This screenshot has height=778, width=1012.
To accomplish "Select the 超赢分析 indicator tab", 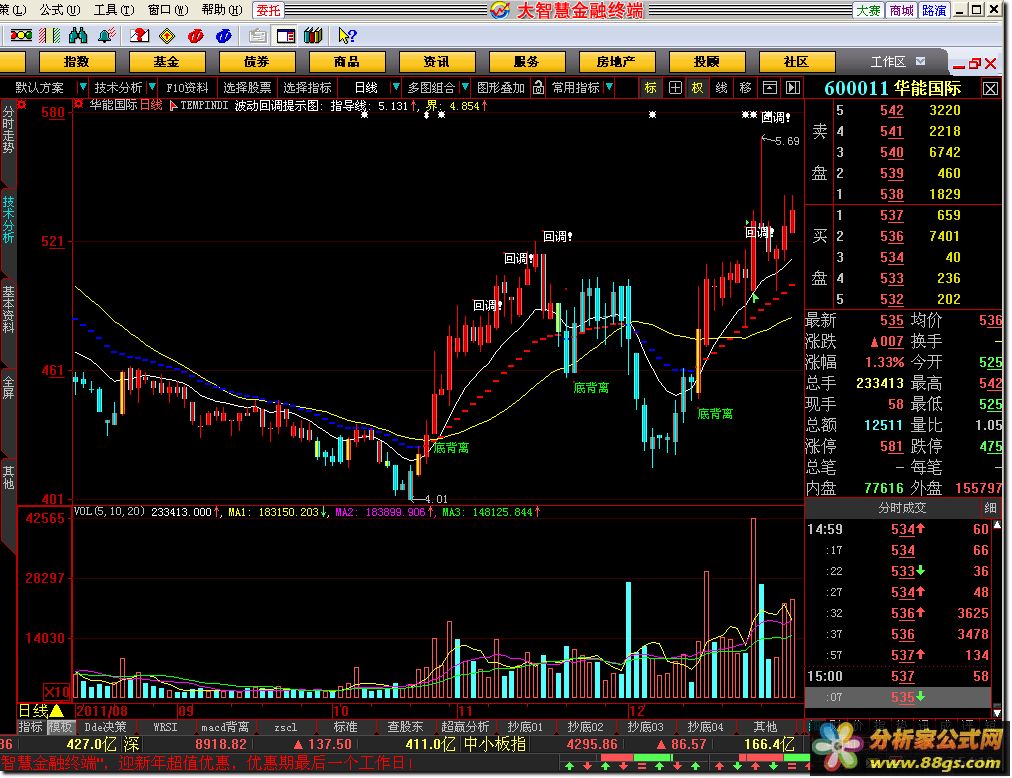I will point(465,727).
